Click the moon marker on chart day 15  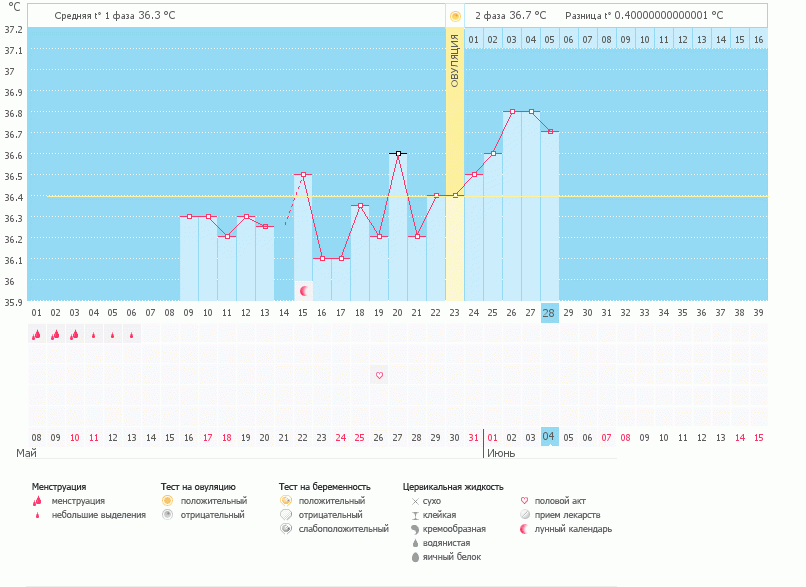point(301,289)
